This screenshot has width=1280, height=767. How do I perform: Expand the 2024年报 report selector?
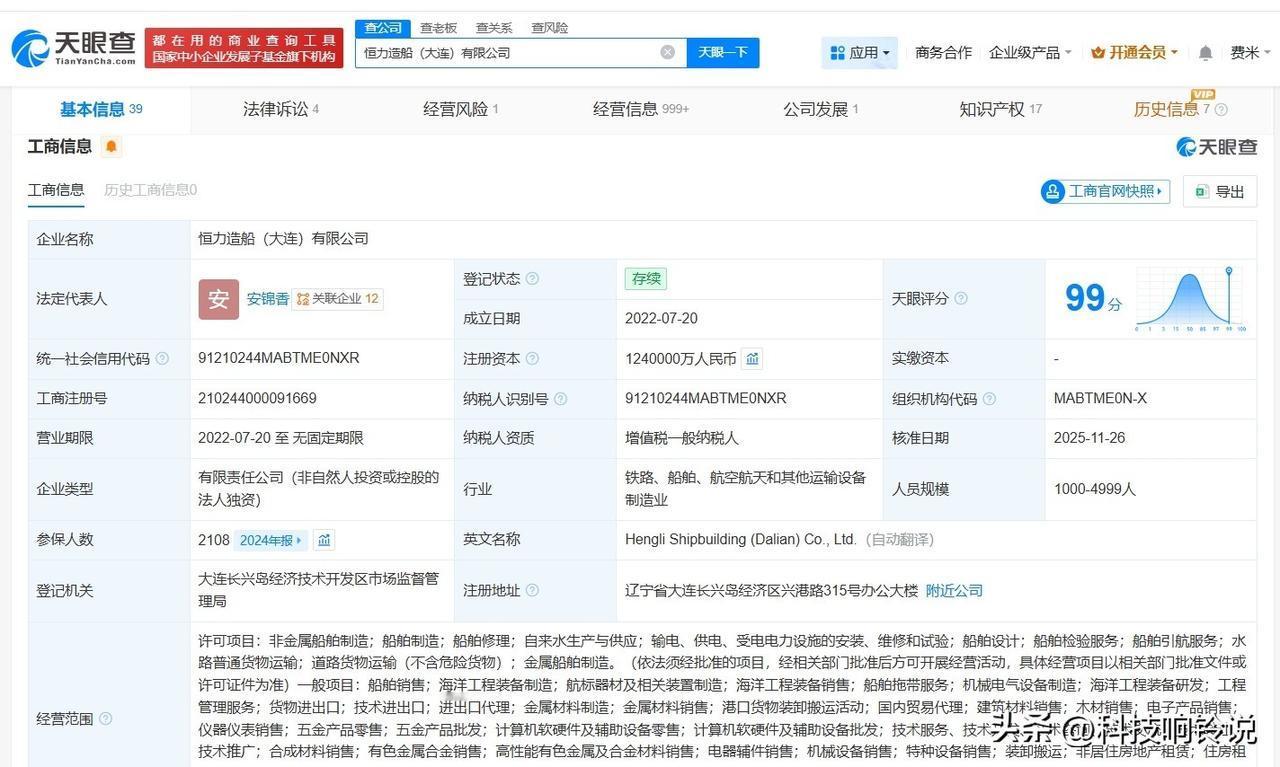[x=270, y=540]
